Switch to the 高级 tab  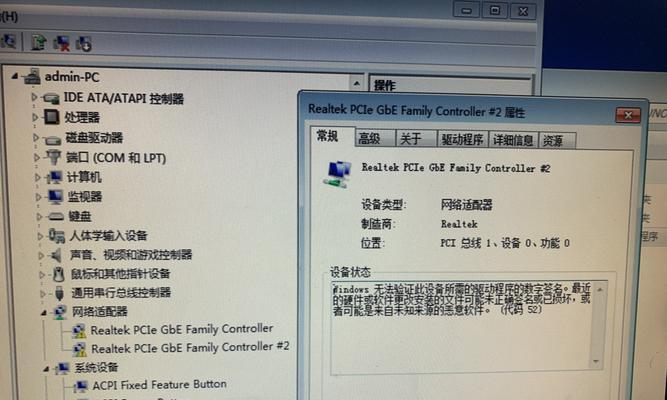374,139
